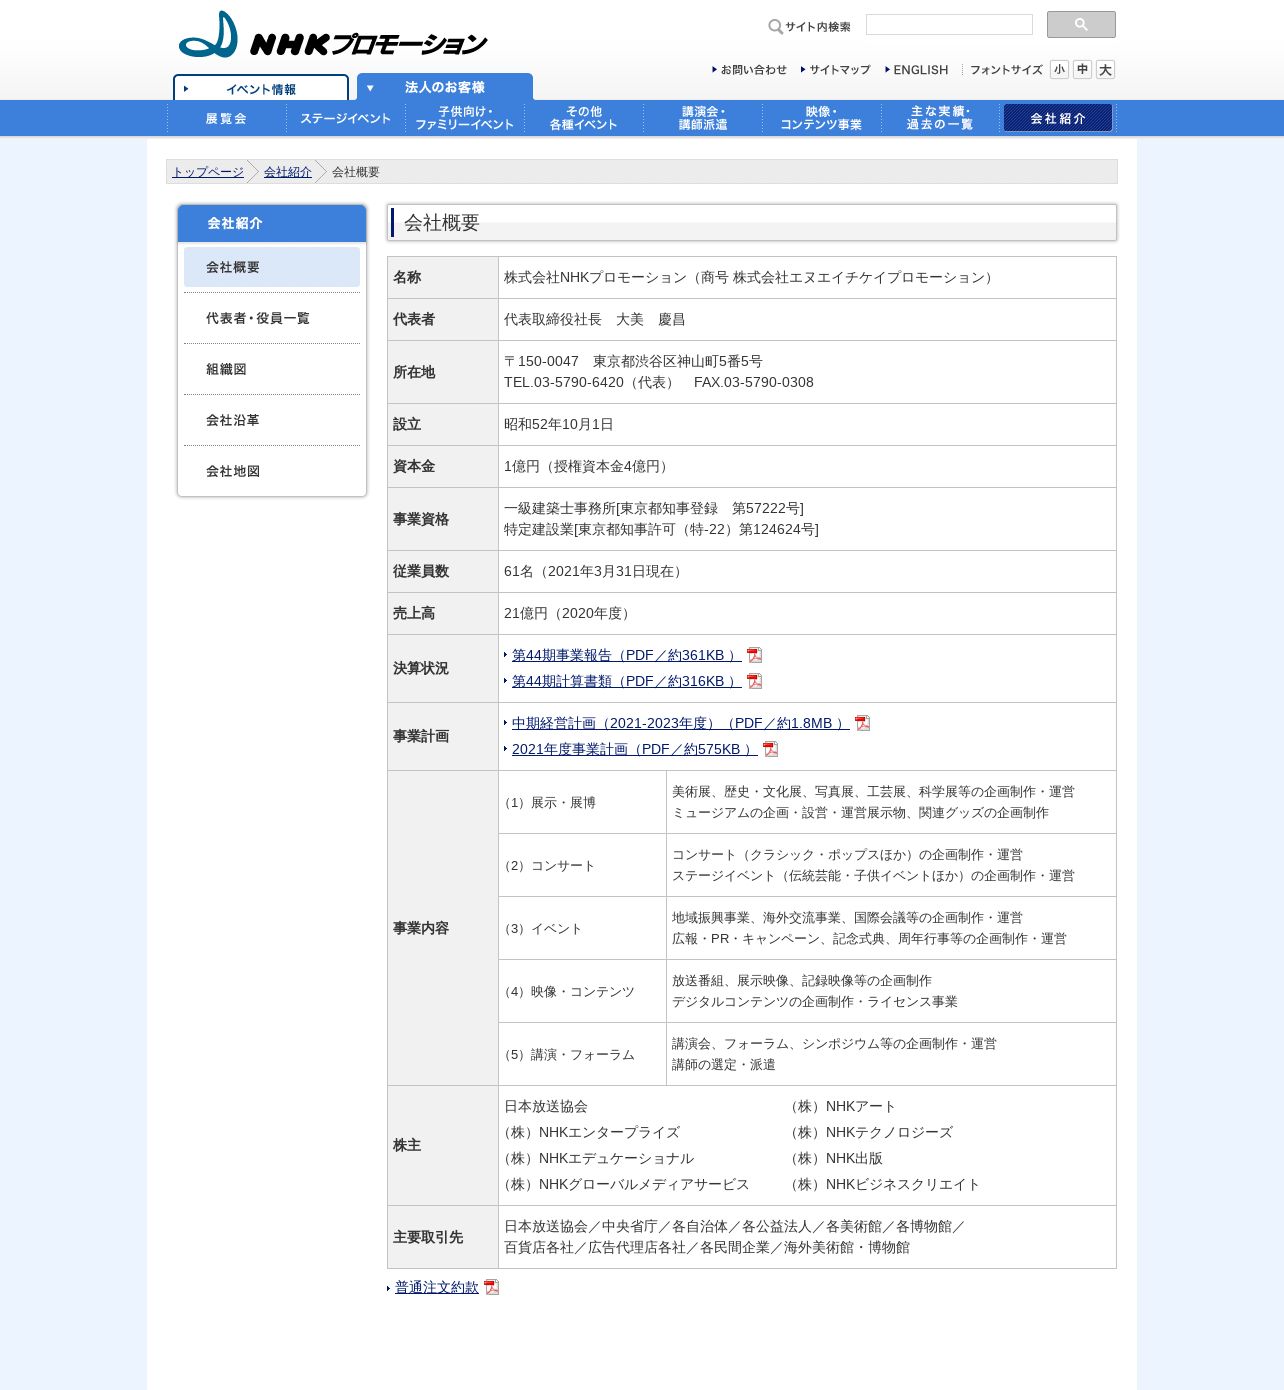Click shareholder （株）NHKテクノロジーズ
The height and width of the screenshot is (1390, 1284).
click(872, 1132)
